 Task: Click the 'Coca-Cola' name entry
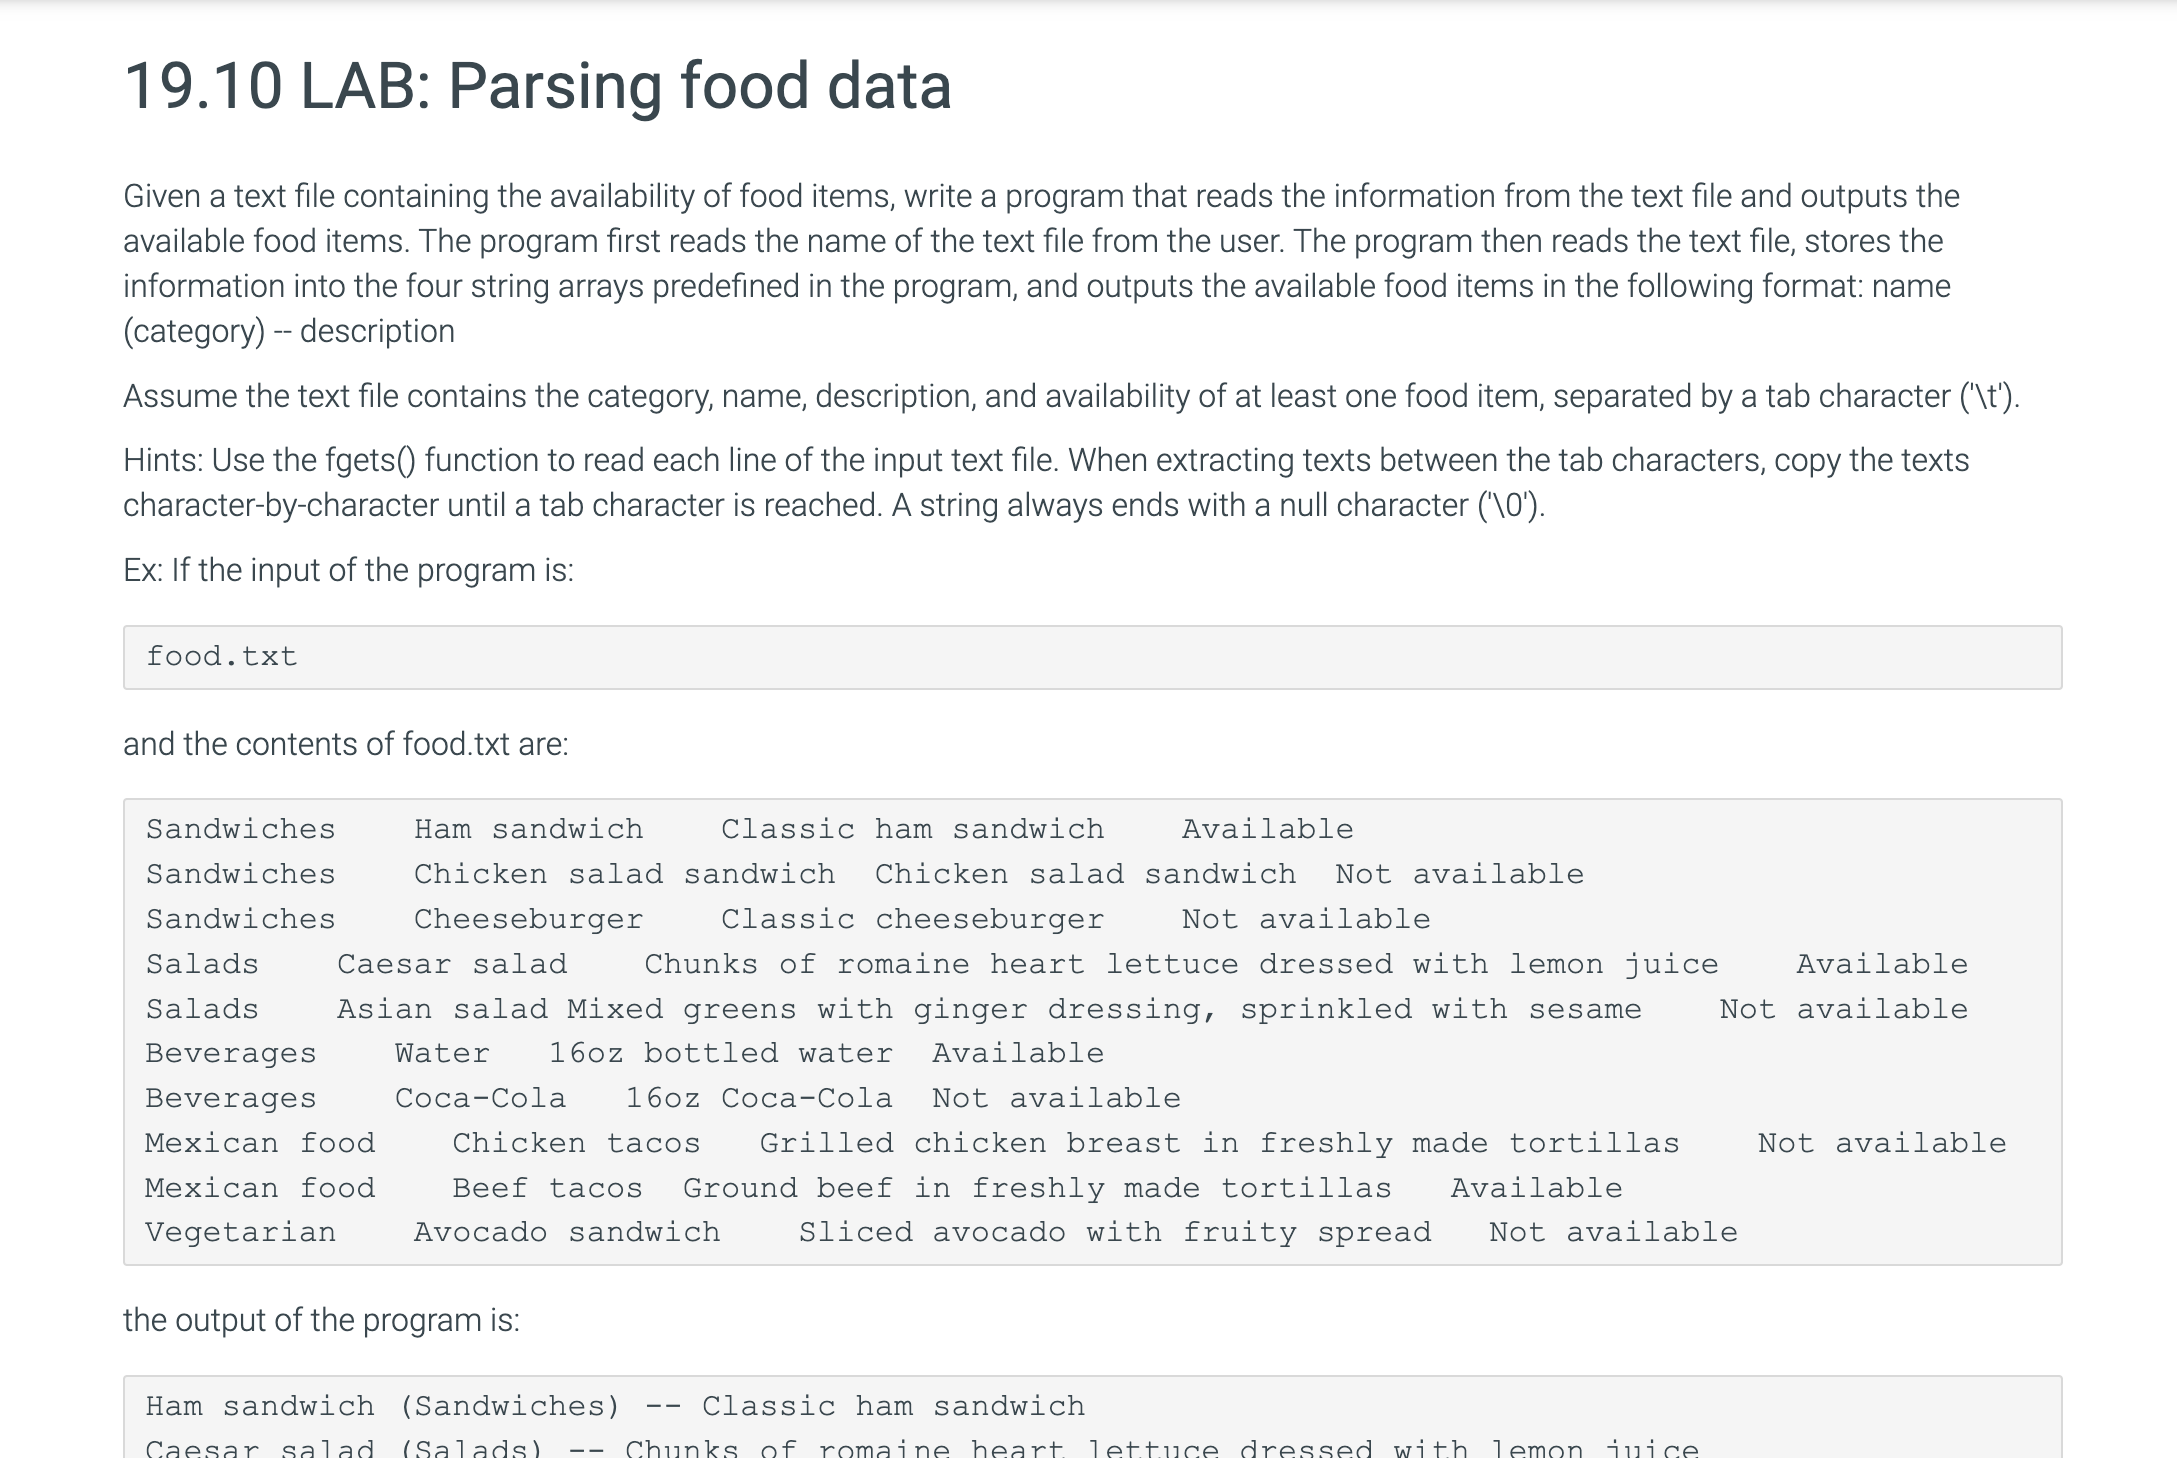[480, 1099]
